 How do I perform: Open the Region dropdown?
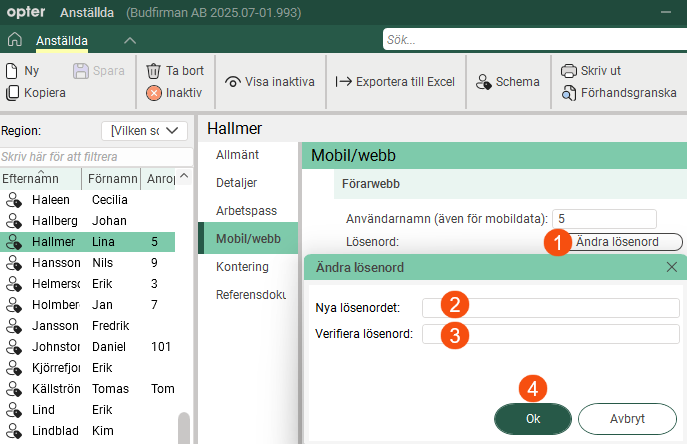tap(144, 131)
